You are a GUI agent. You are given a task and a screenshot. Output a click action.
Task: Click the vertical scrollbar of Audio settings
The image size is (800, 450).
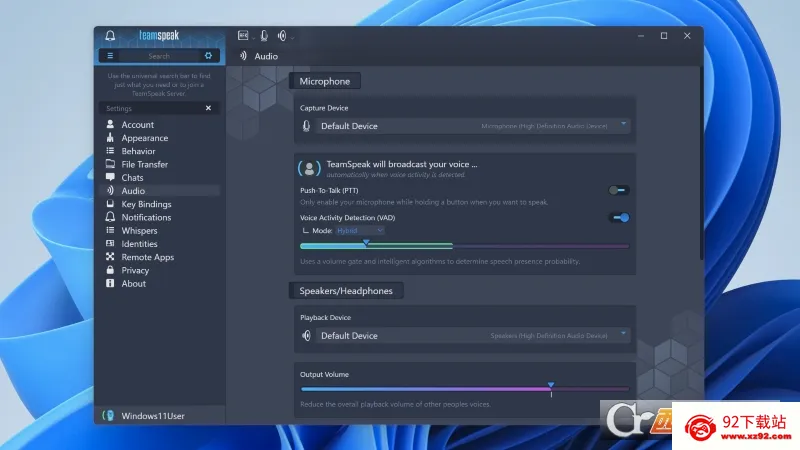702,163
